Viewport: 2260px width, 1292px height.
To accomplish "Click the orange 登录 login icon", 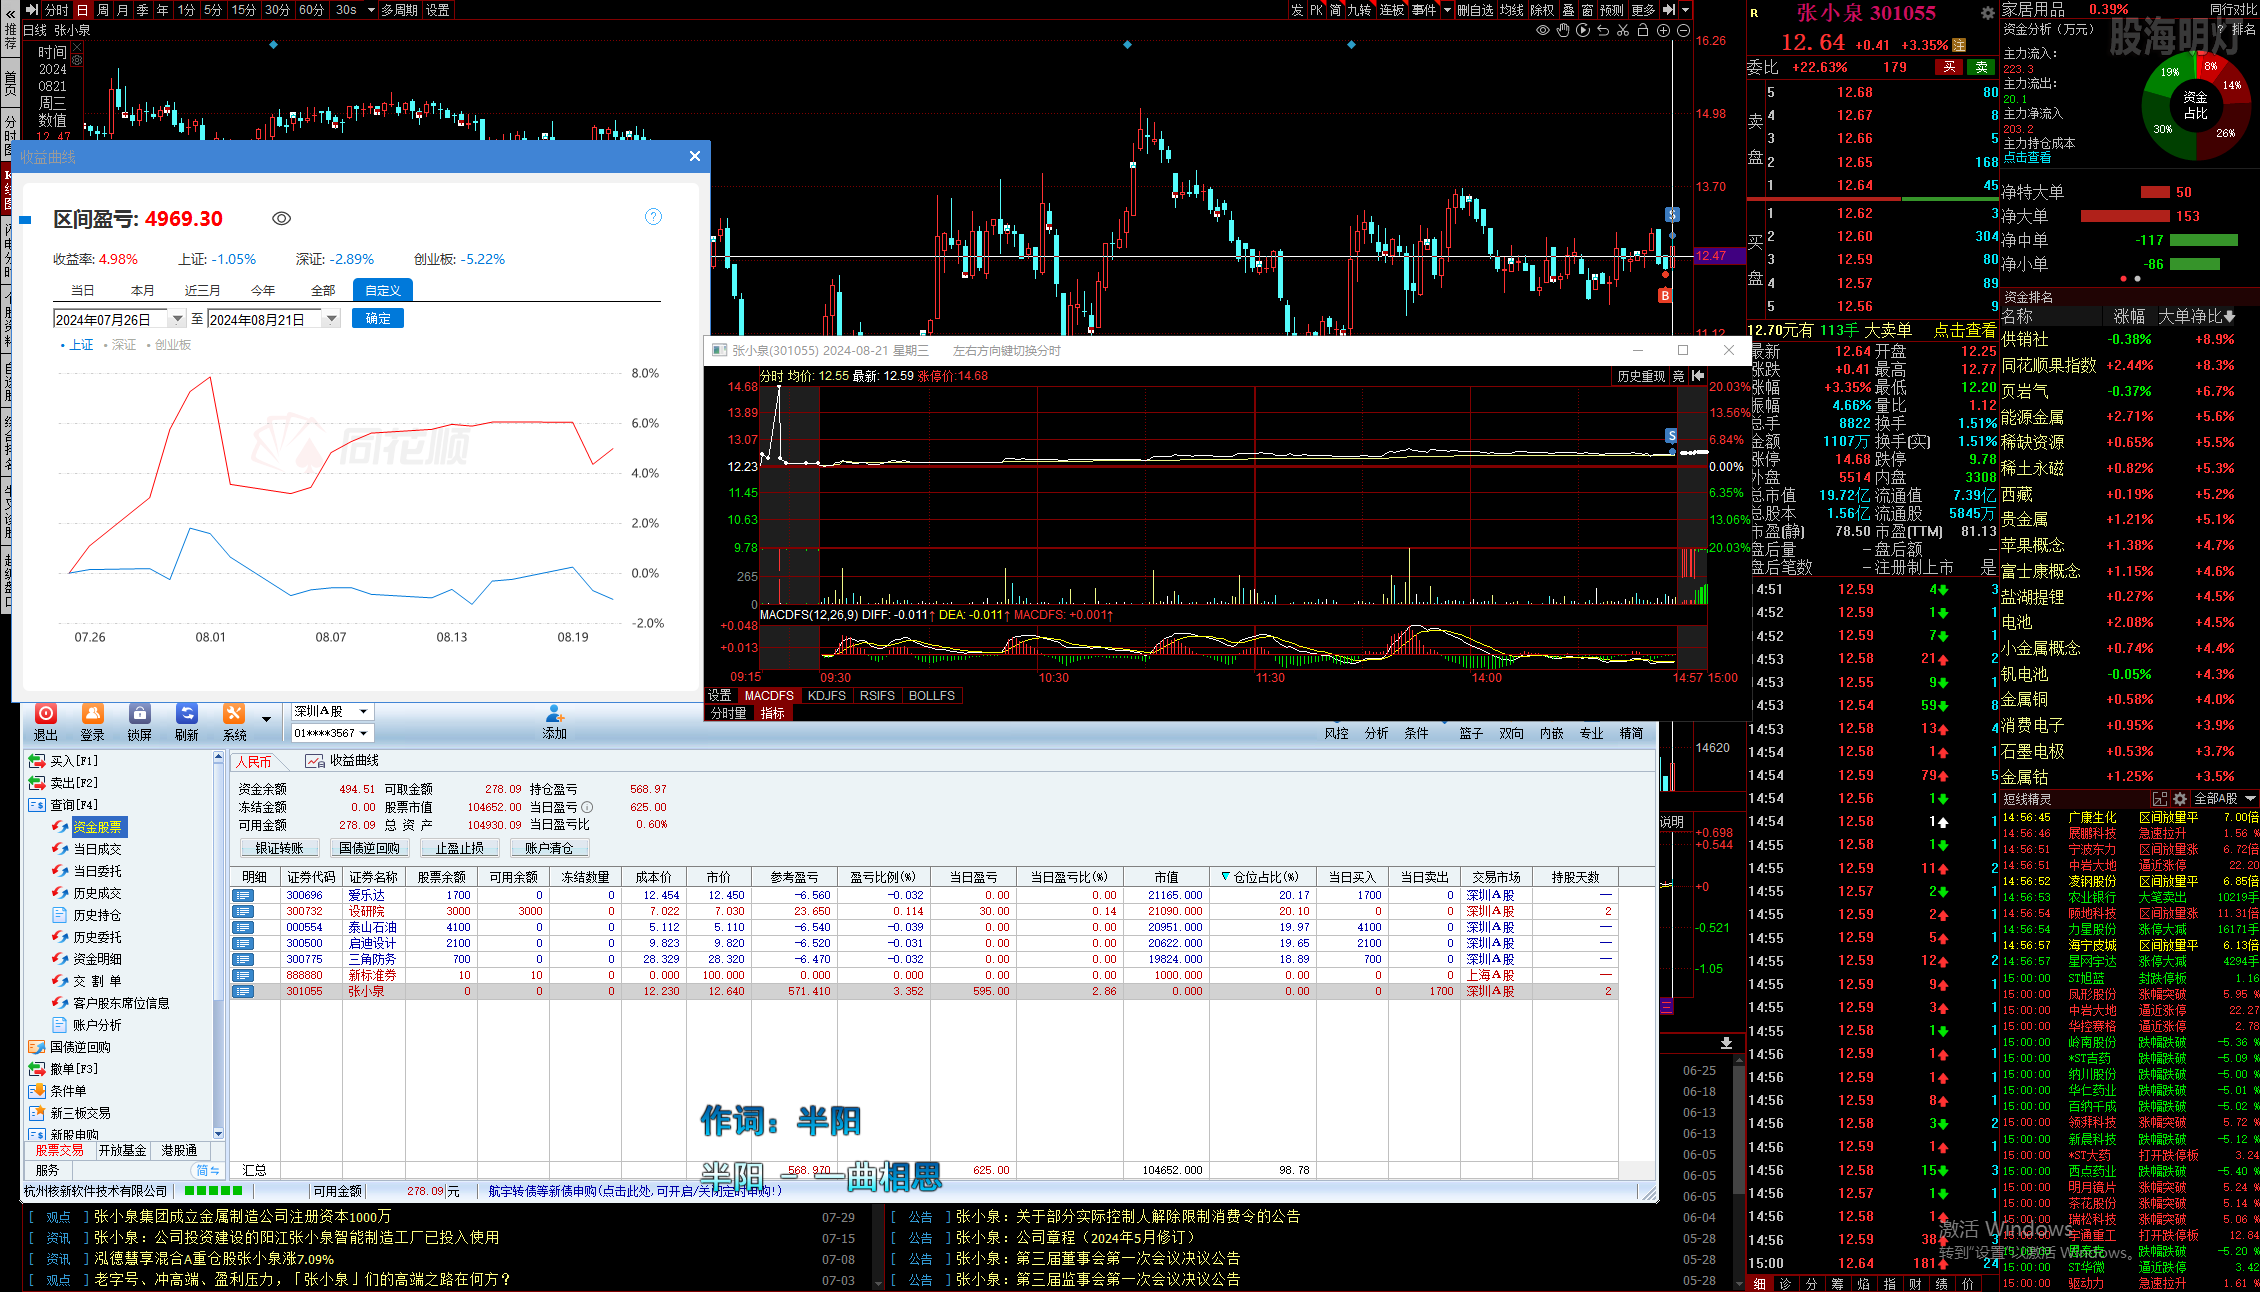I will [x=92, y=714].
